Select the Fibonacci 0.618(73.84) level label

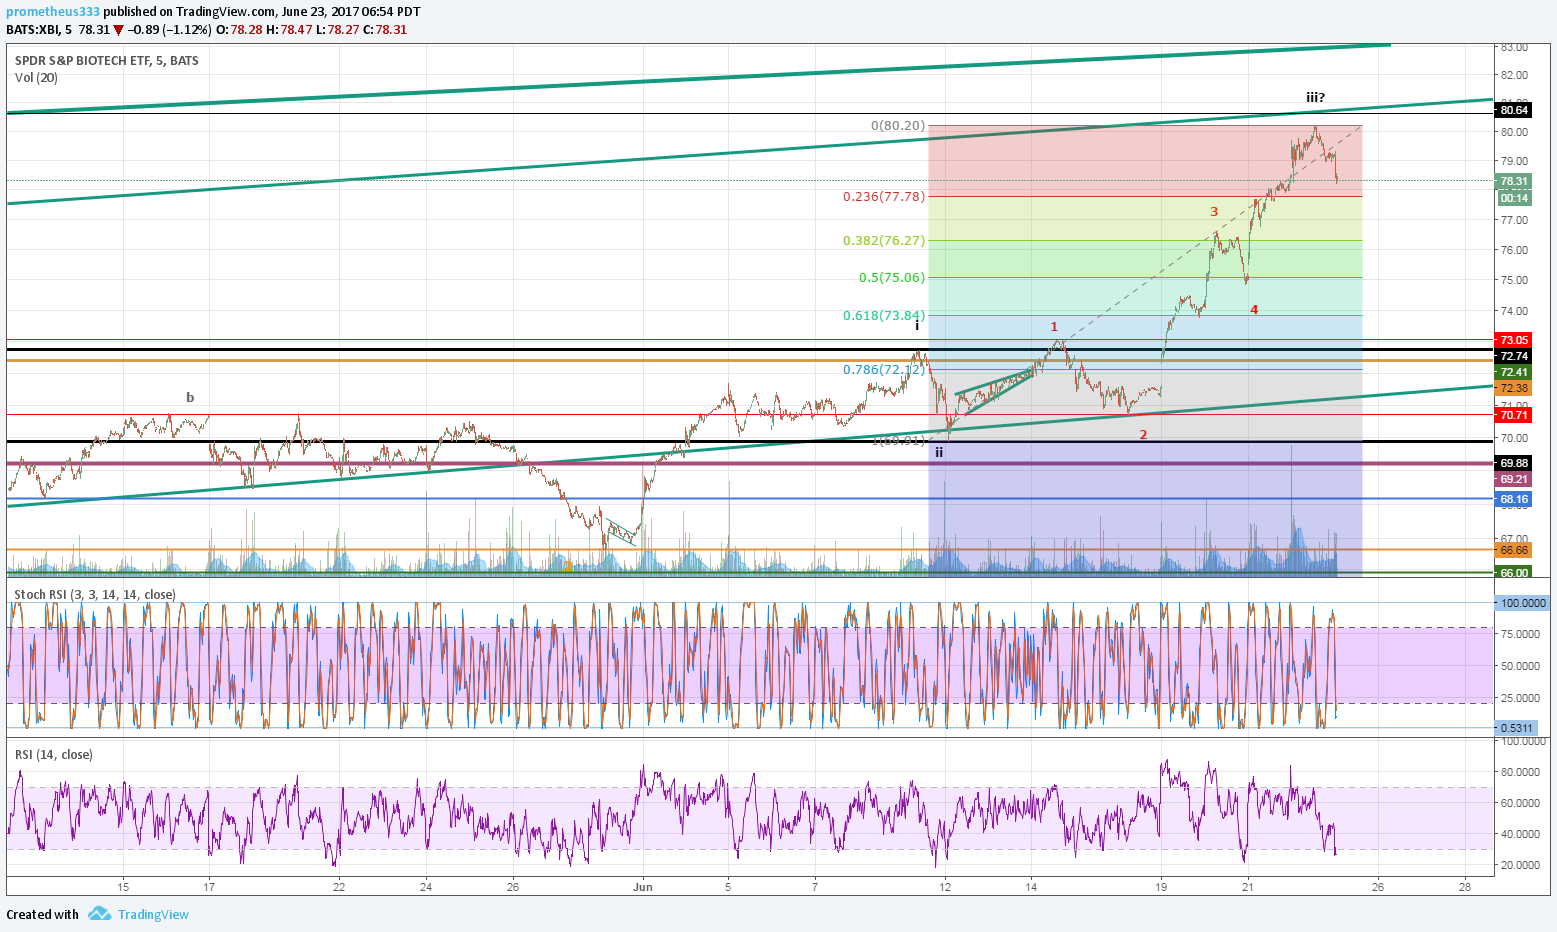point(884,316)
